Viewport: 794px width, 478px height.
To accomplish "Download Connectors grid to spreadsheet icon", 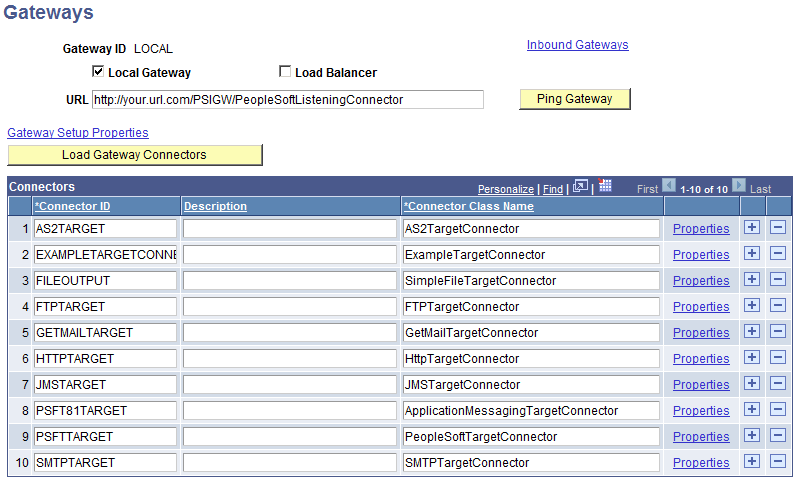I will click(x=605, y=185).
